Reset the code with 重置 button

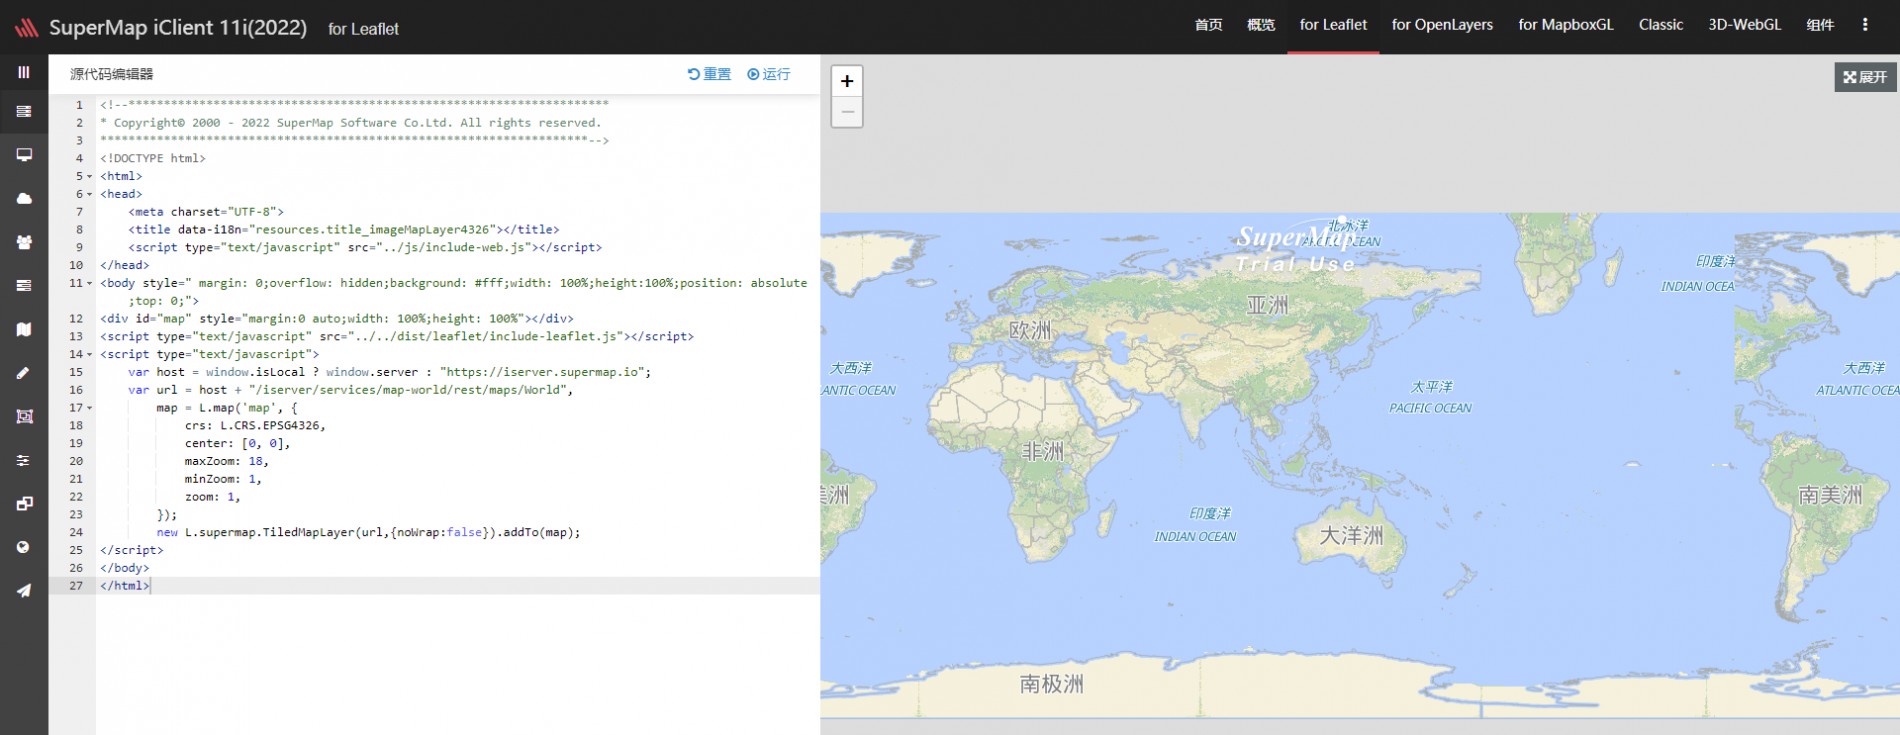click(709, 74)
